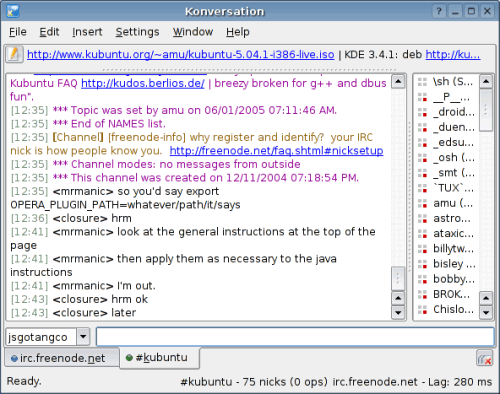Click the topic edit pencil icon
This screenshot has height=394, width=500.
(14, 54)
